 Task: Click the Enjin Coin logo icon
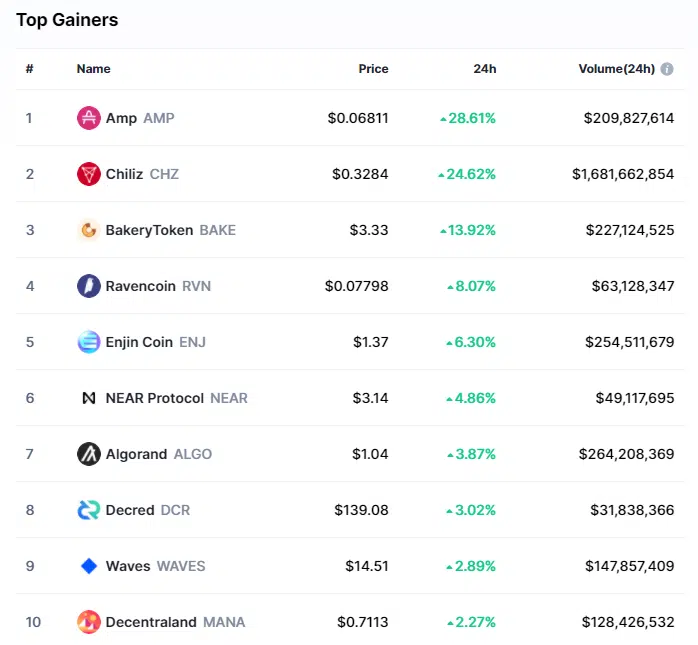[x=89, y=342]
